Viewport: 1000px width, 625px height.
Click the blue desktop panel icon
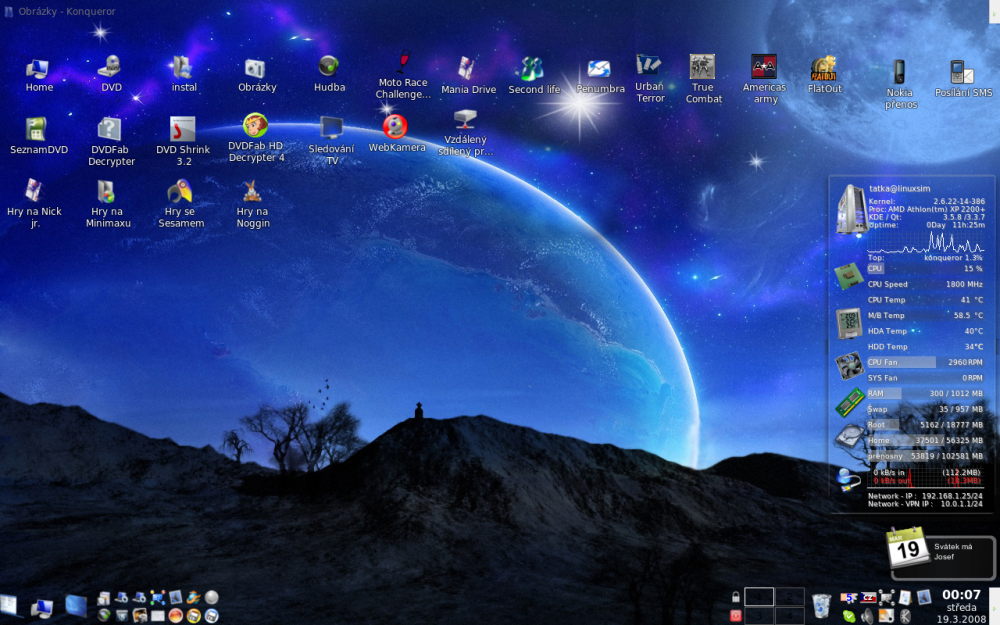(76, 606)
